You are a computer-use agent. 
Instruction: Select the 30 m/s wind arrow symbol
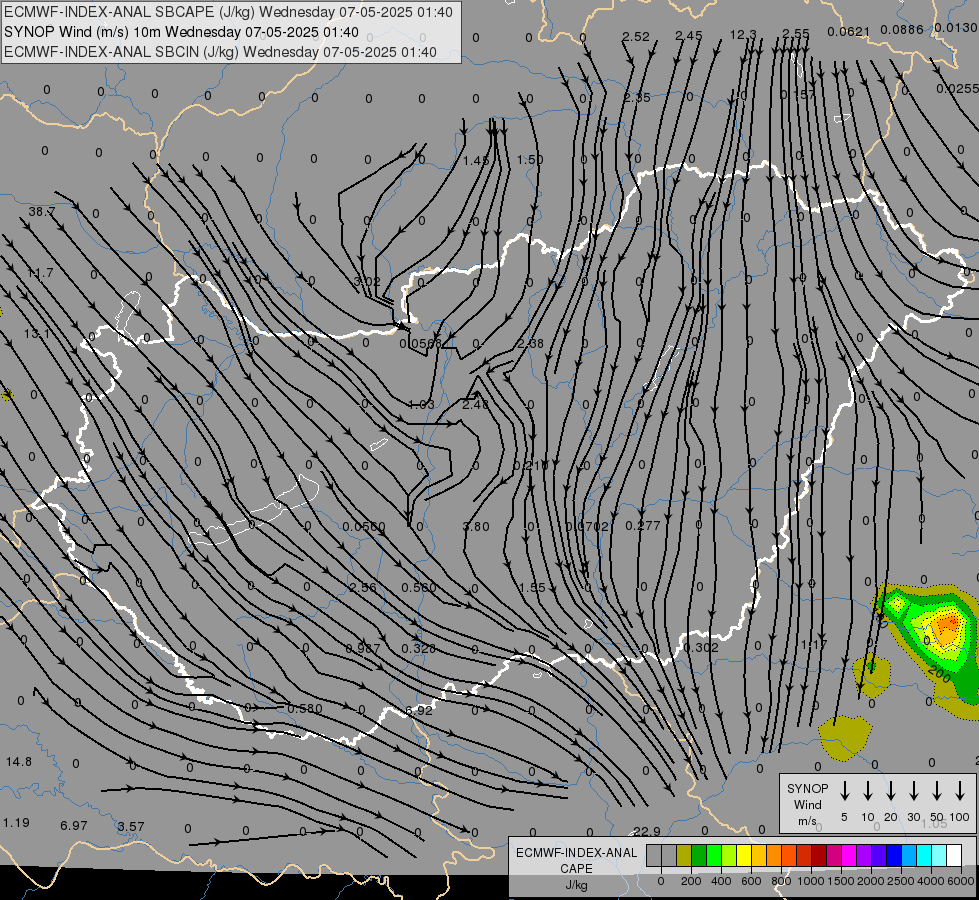(x=913, y=790)
